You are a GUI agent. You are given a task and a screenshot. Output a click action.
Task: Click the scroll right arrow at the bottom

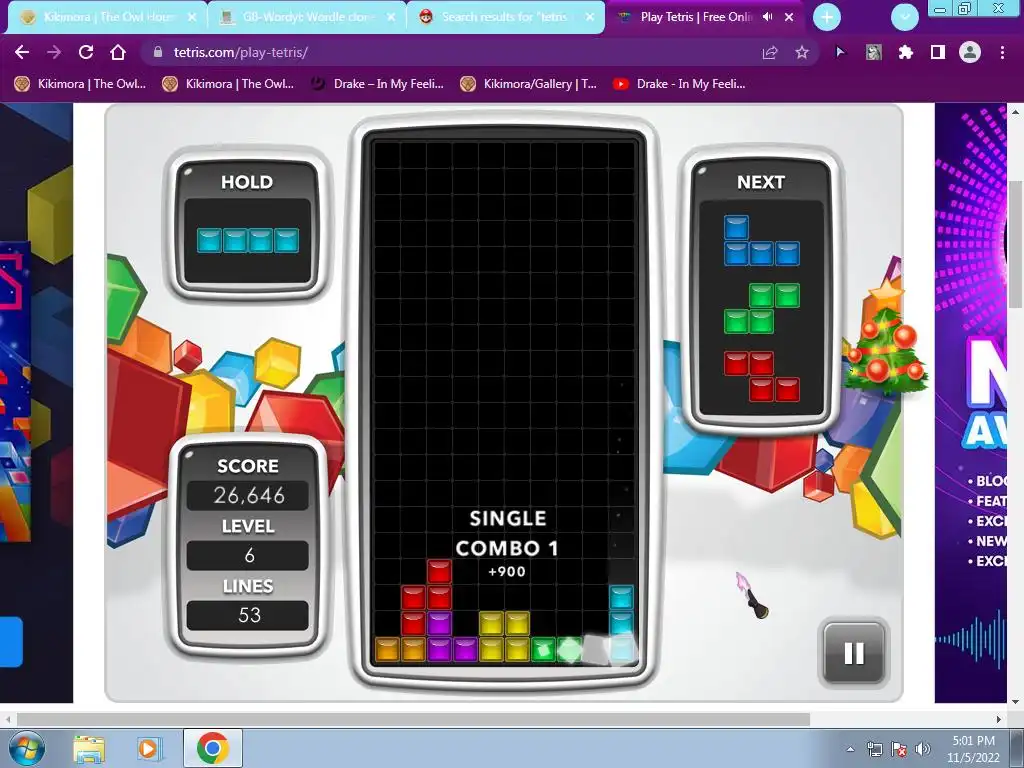click(x=999, y=719)
